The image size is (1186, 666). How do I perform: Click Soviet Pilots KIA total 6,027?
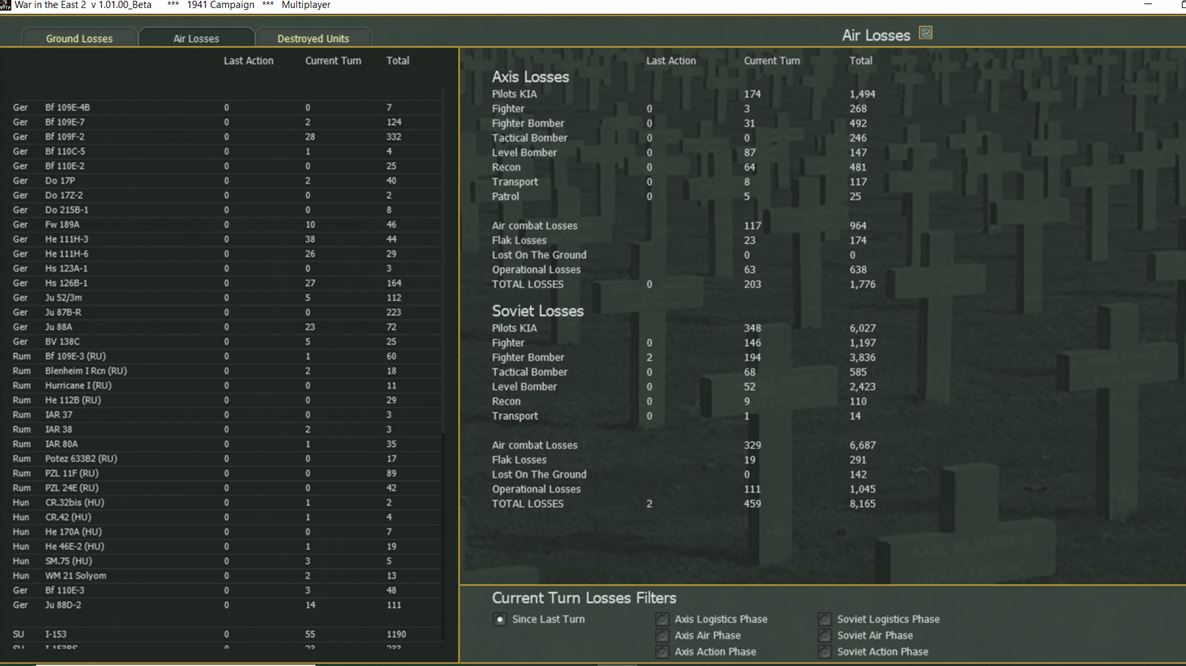(862, 328)
